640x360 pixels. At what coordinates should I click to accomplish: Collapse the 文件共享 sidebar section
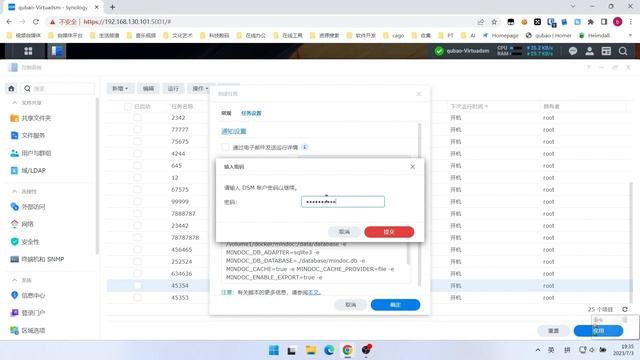click(15, 103)
